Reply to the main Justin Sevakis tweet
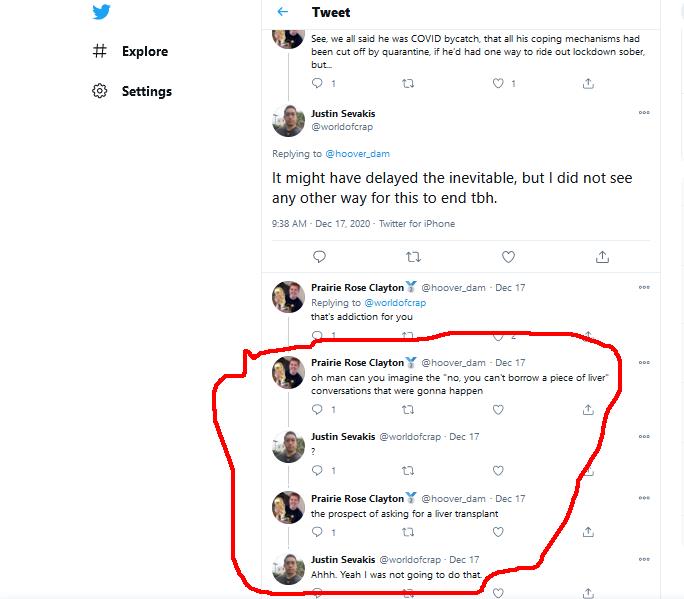The image size is (684, 599). [x=318, y=257]
